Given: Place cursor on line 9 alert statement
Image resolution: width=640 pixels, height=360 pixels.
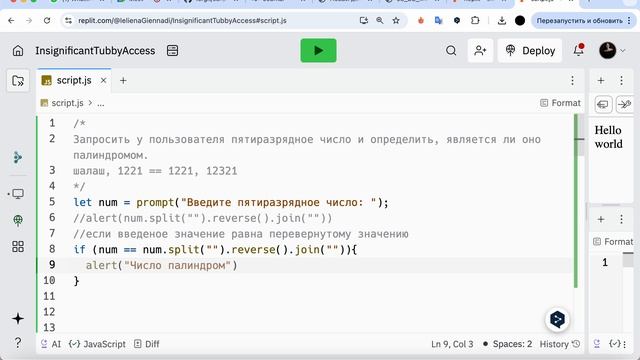Looking at the screenshot, I should point(161,265).
